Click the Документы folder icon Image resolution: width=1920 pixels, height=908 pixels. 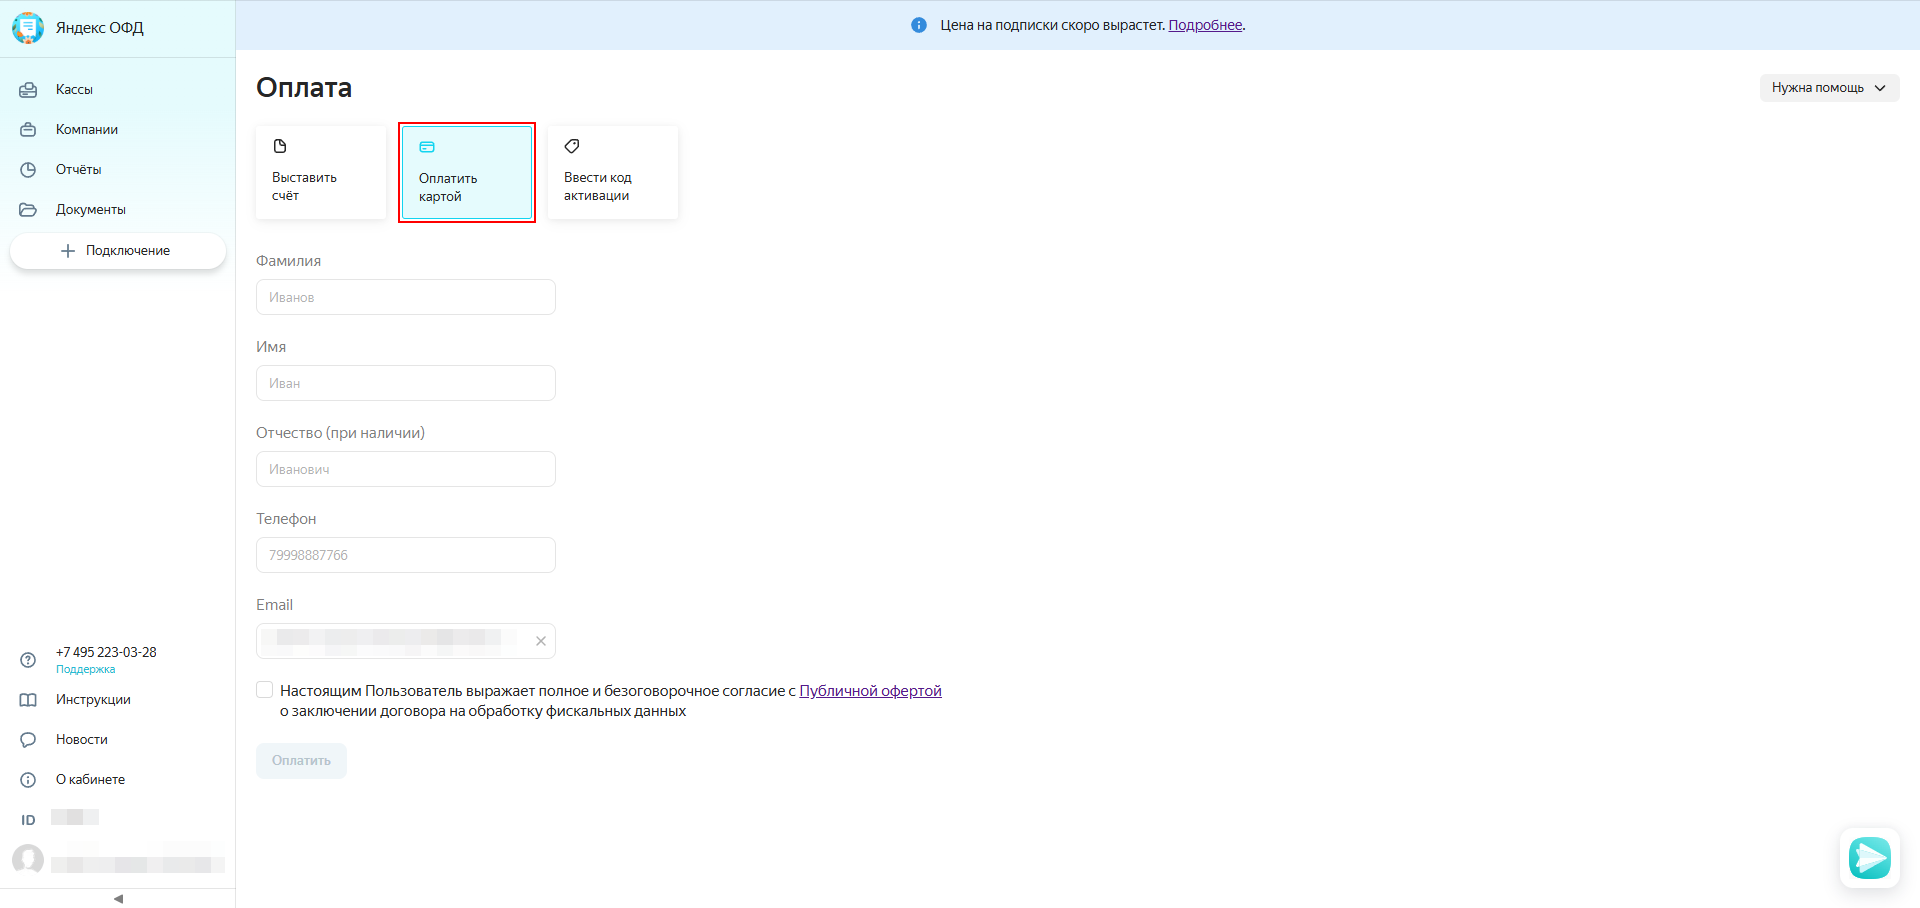pos(28,210)
